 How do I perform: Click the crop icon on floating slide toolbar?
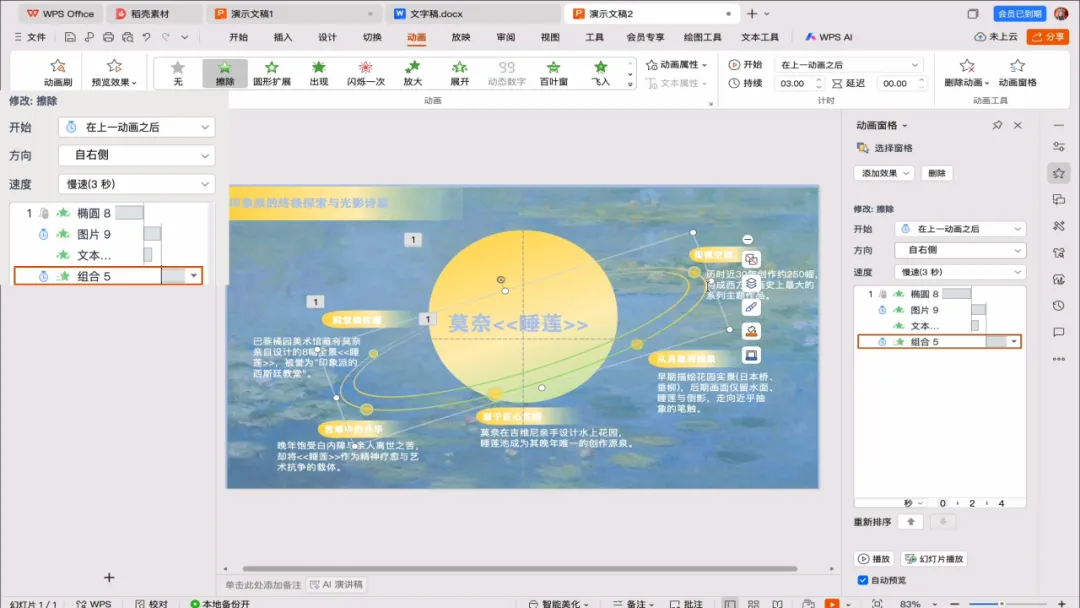(751, 260)
